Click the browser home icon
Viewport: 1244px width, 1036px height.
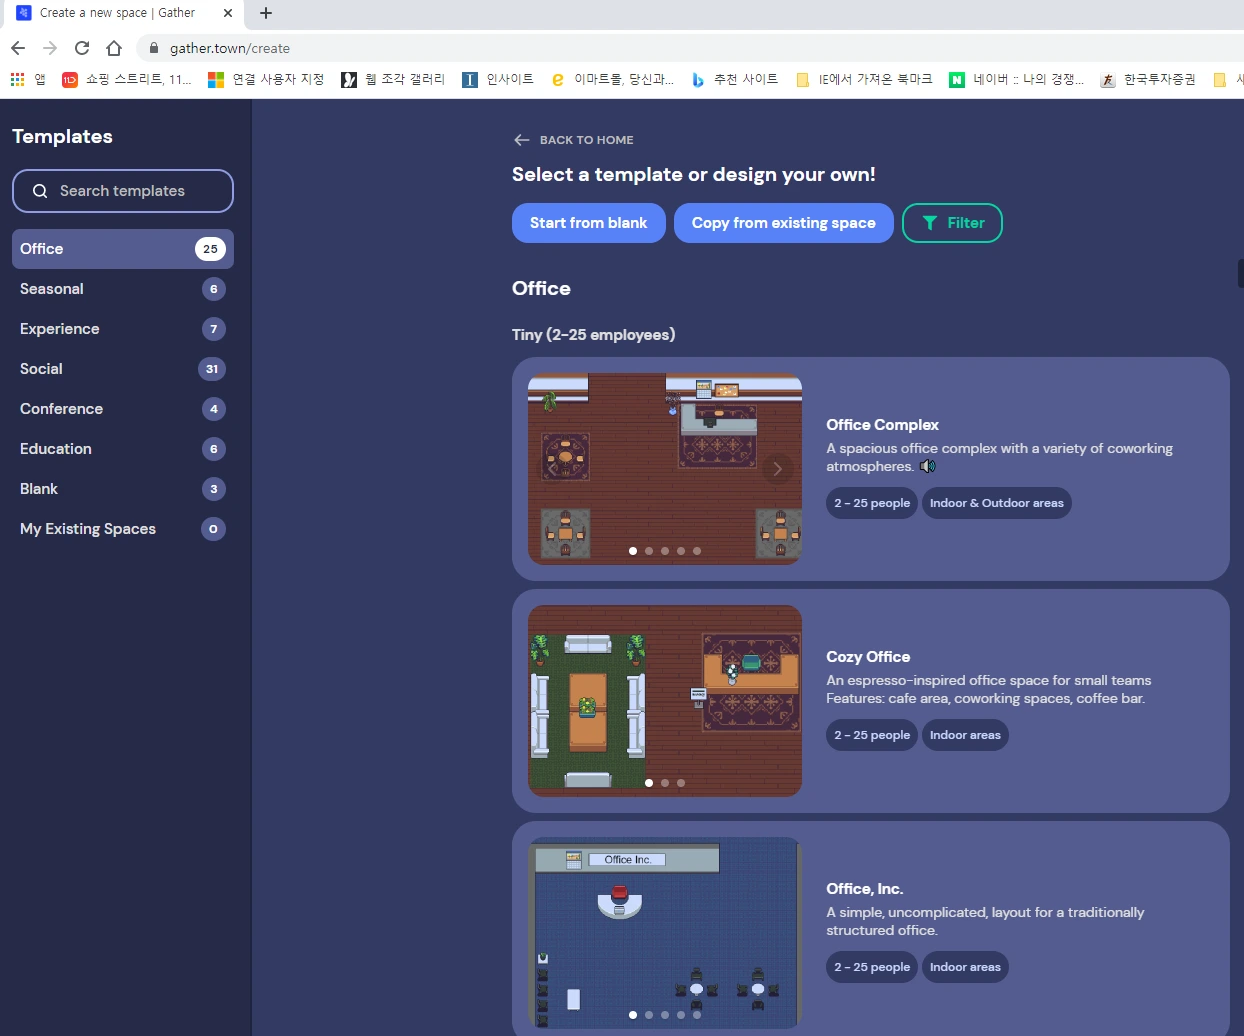pos(114,48)
